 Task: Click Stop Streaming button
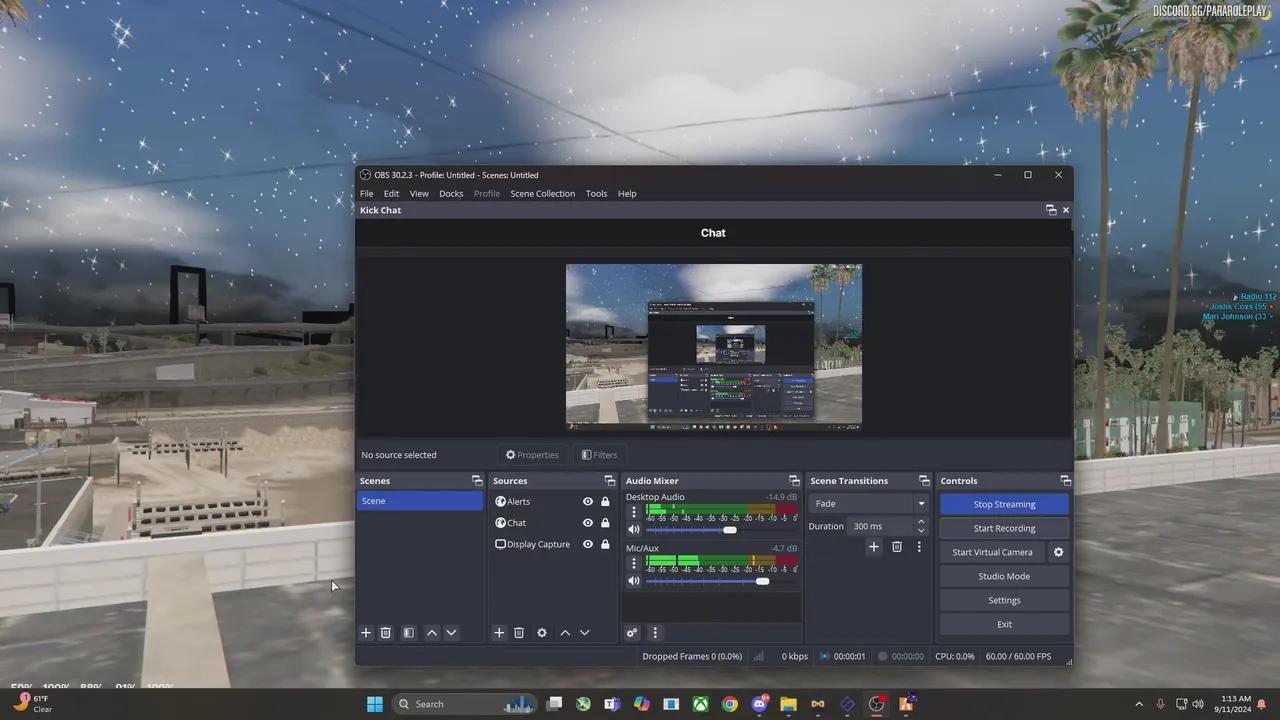point(1004,504)
